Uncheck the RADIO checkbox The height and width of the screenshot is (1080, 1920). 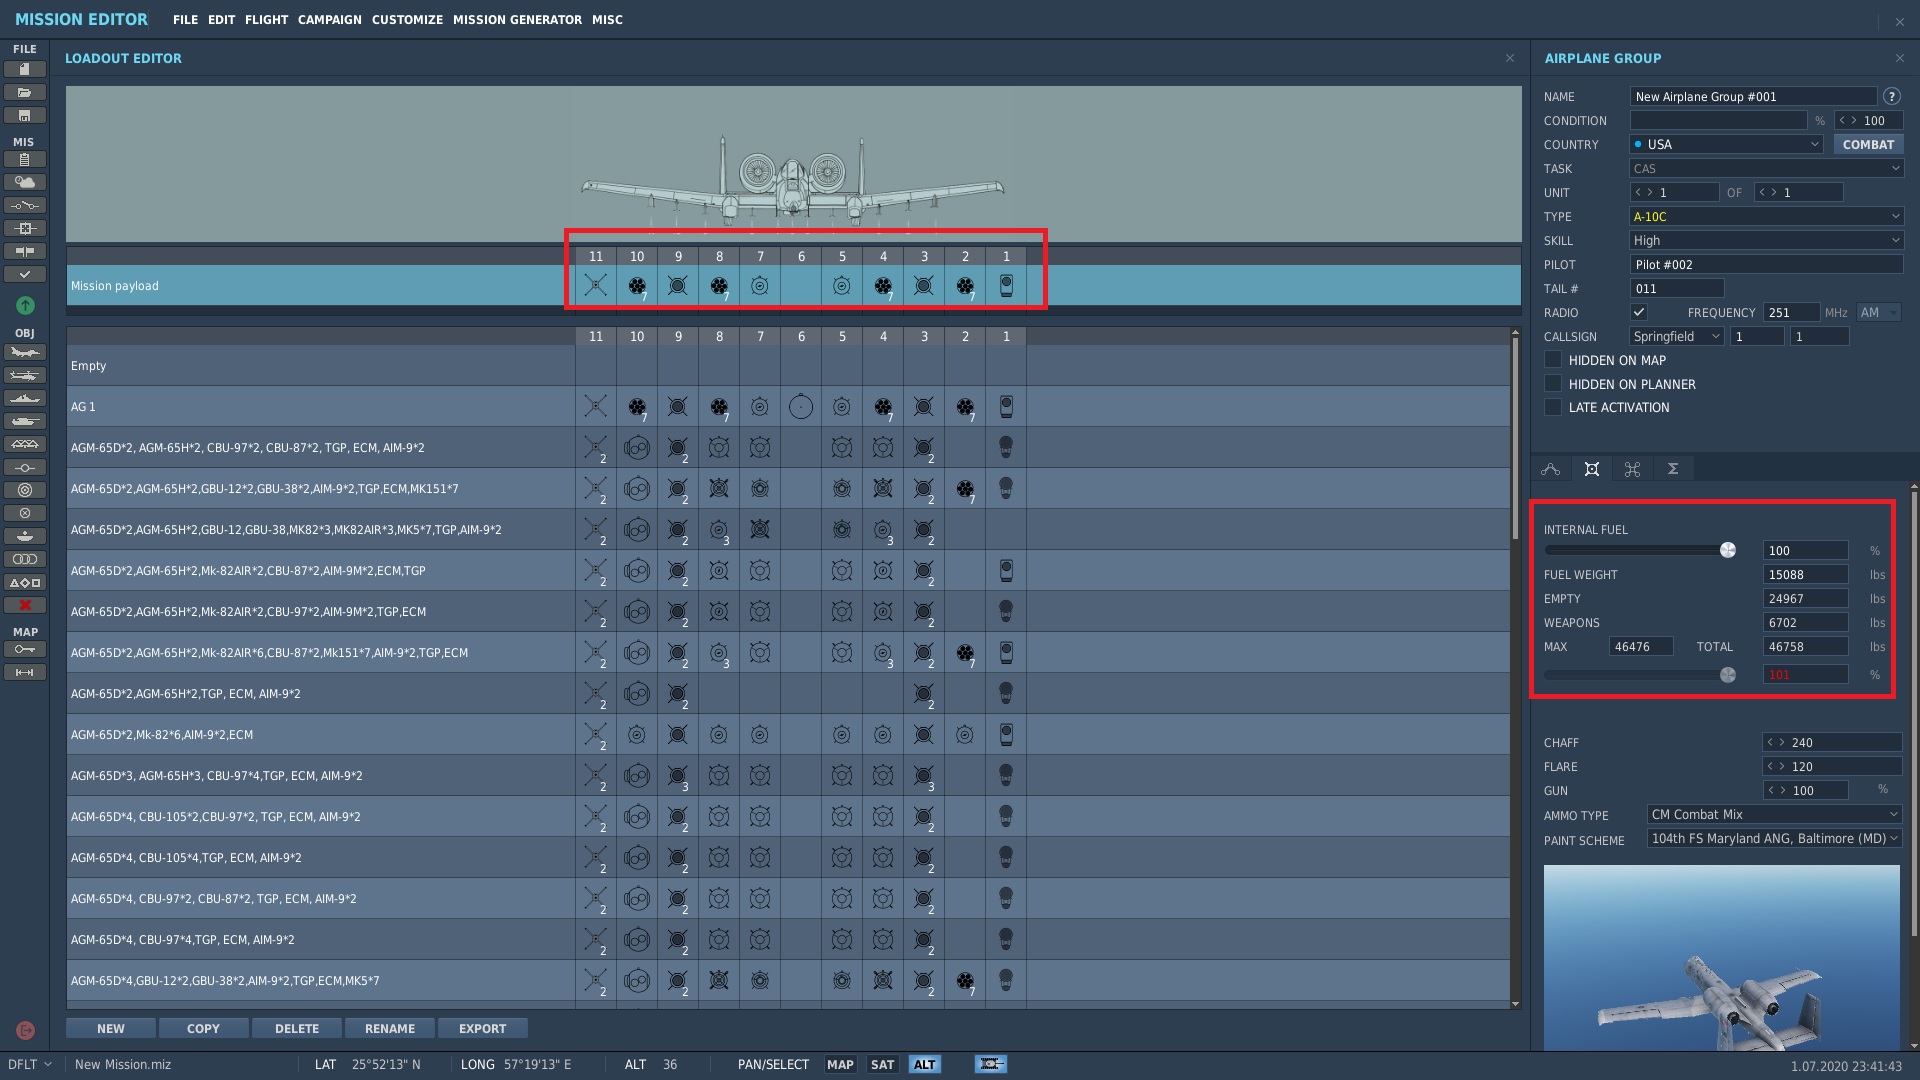point(1639,312)
